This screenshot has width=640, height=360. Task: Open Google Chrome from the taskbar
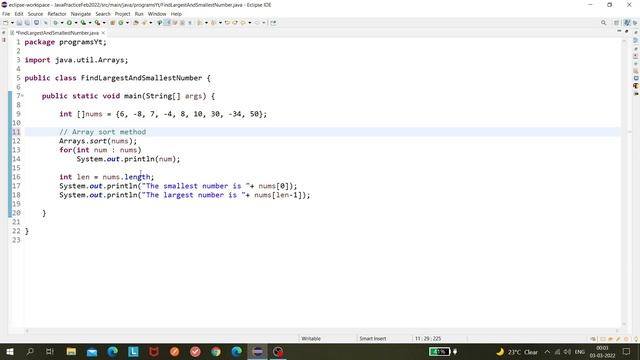coord(216,351)
